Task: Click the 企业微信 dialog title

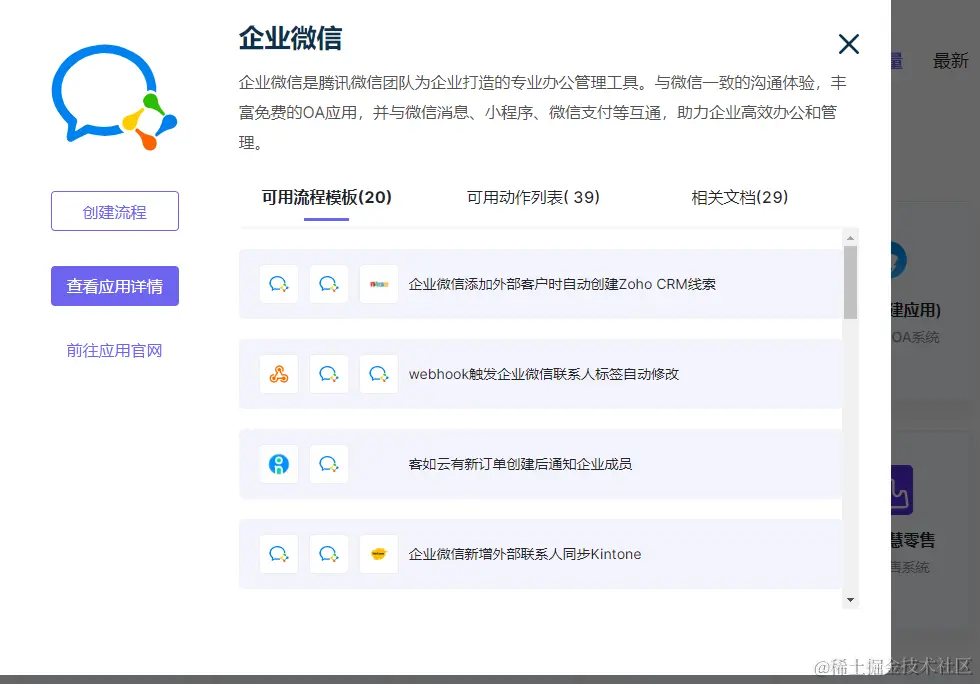Action: pyautogui.click(x=291, y=39)
